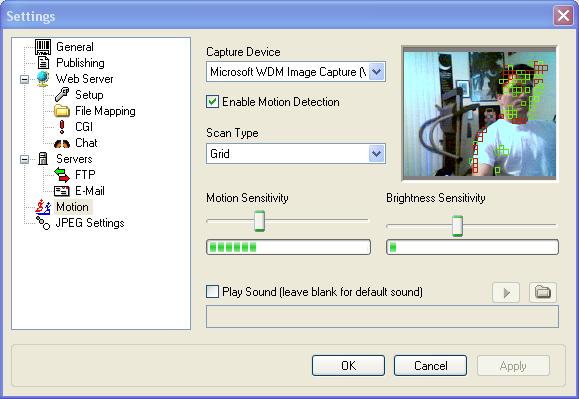Open the Capture Device dropdown

tap(377, 72)
